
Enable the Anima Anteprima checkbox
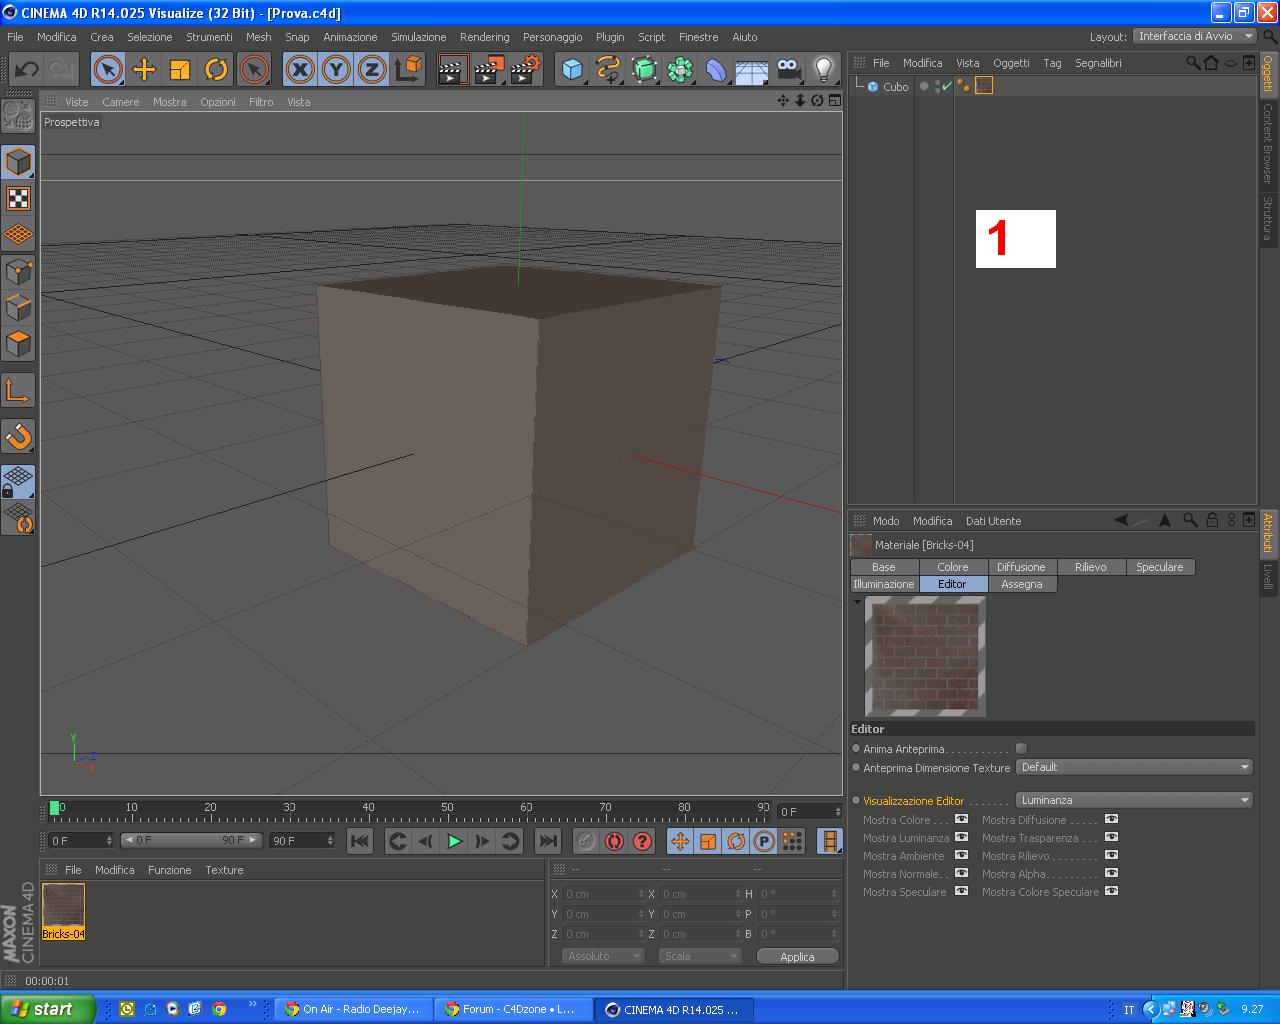1021,748
